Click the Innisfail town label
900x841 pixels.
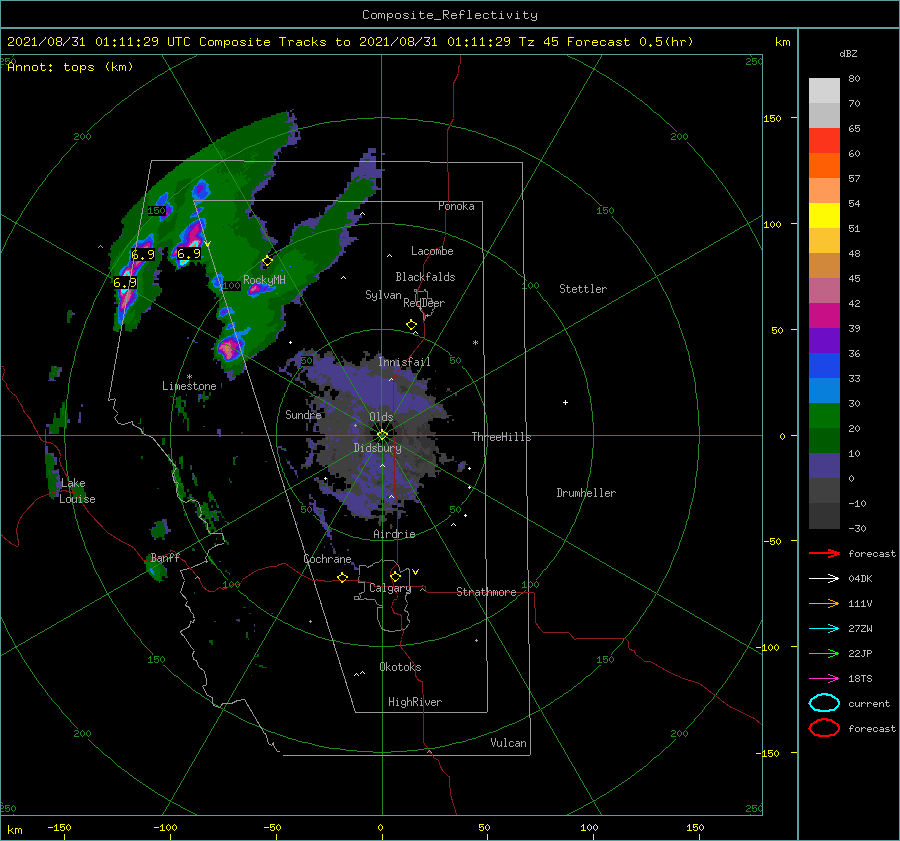(404, 362)
